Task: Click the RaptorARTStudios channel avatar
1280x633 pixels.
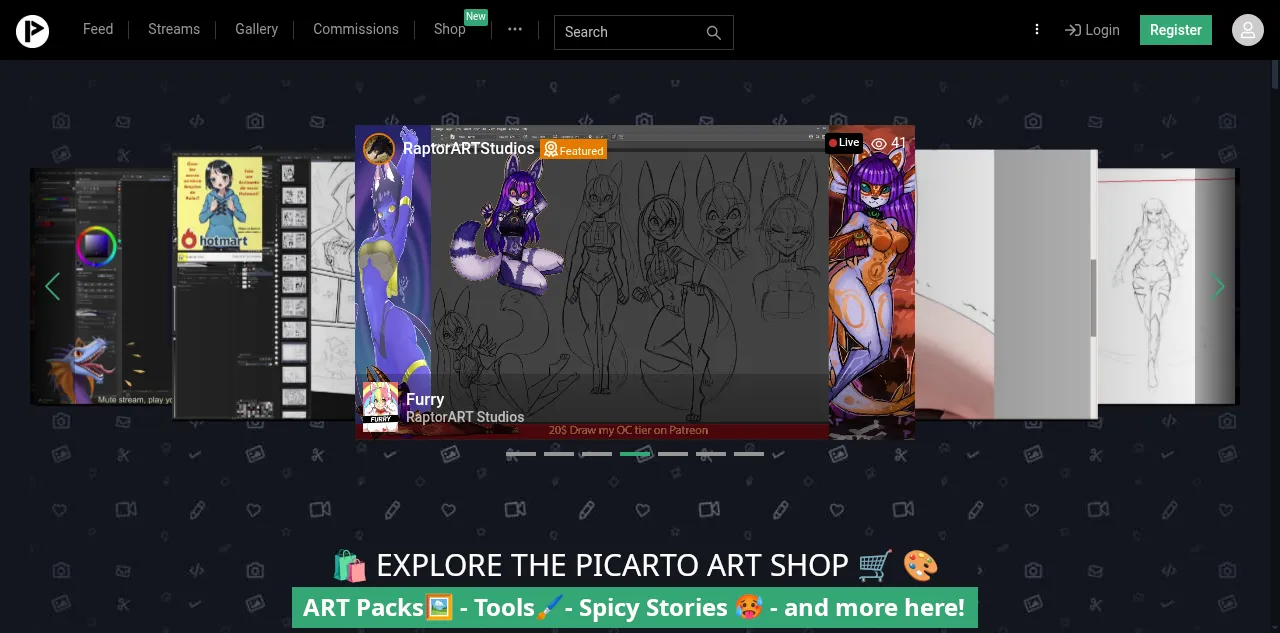Action: [379, 149]
